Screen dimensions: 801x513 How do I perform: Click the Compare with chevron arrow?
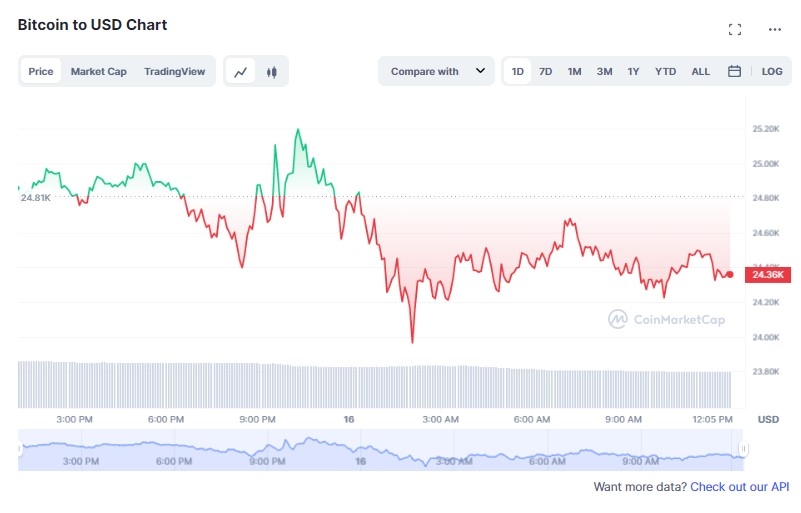(x=480, y=71)
